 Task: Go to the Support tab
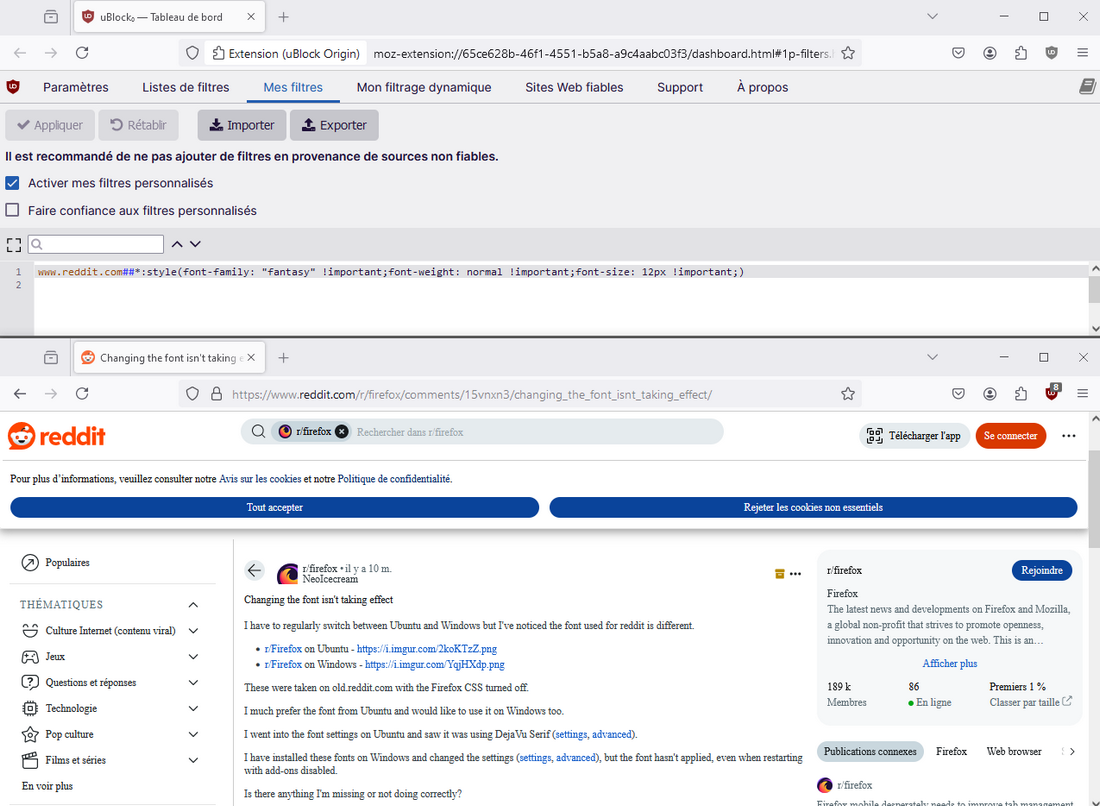[680, 88]
